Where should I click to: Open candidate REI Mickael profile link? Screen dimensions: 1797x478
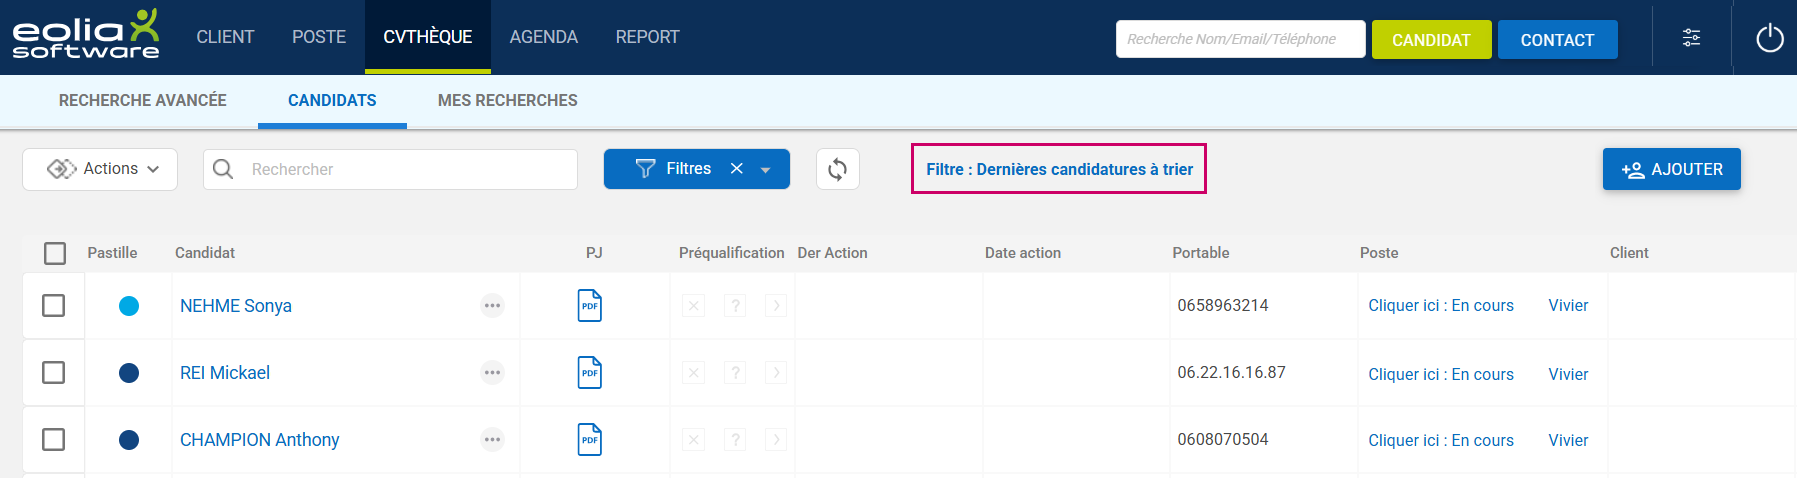tap(225, 373)
